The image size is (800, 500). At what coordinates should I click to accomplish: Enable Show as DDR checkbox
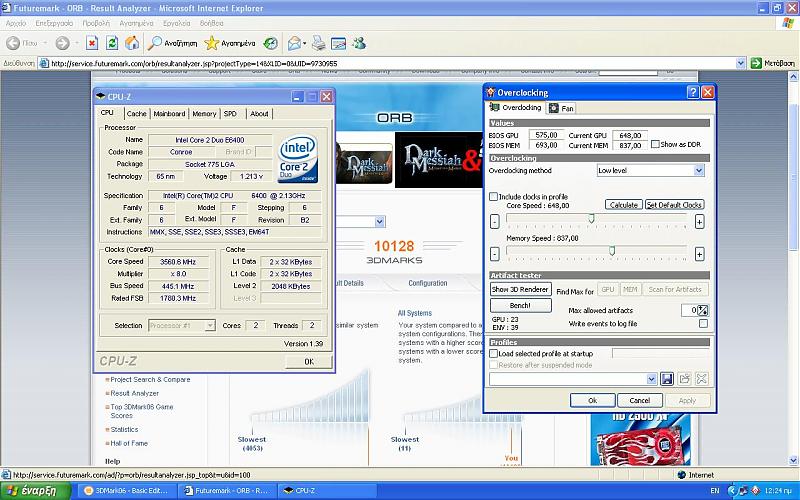coord(655,144)
